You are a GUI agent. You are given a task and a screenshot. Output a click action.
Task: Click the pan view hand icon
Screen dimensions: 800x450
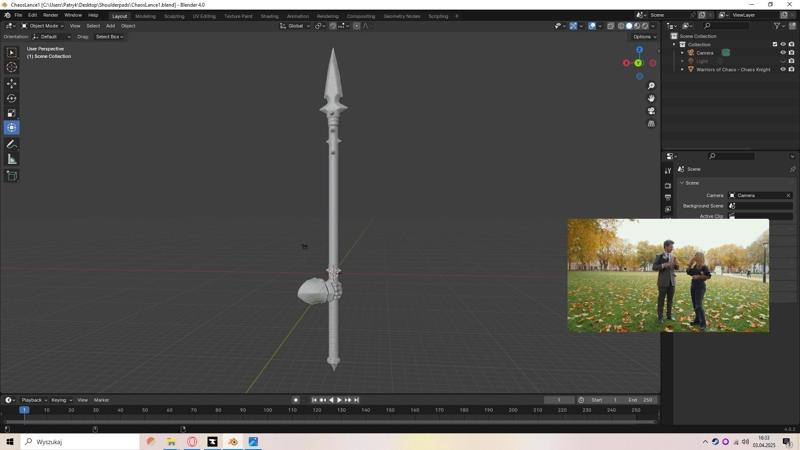tap(651, 98)
